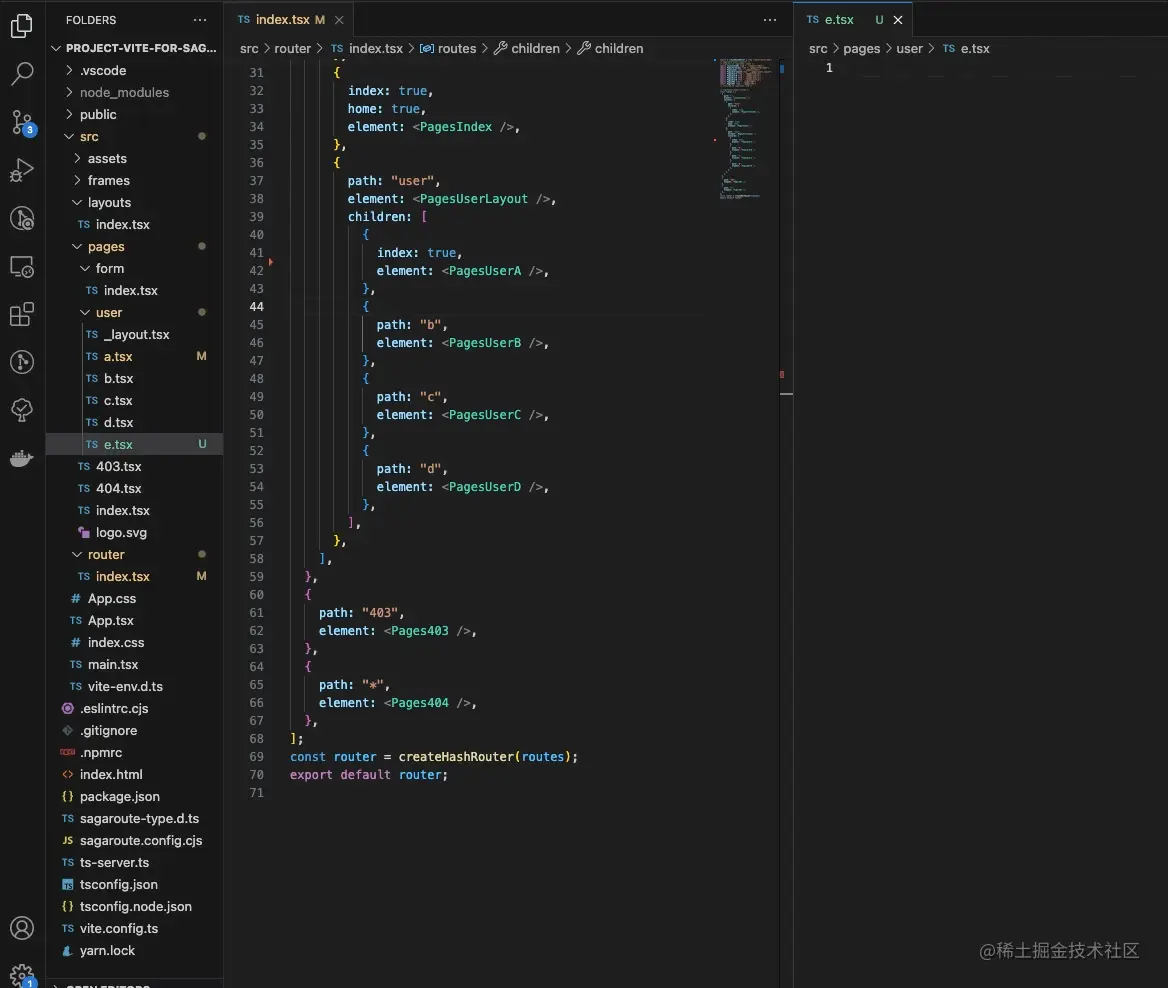
Task: Open package.json file
Action: click(136, 796)
